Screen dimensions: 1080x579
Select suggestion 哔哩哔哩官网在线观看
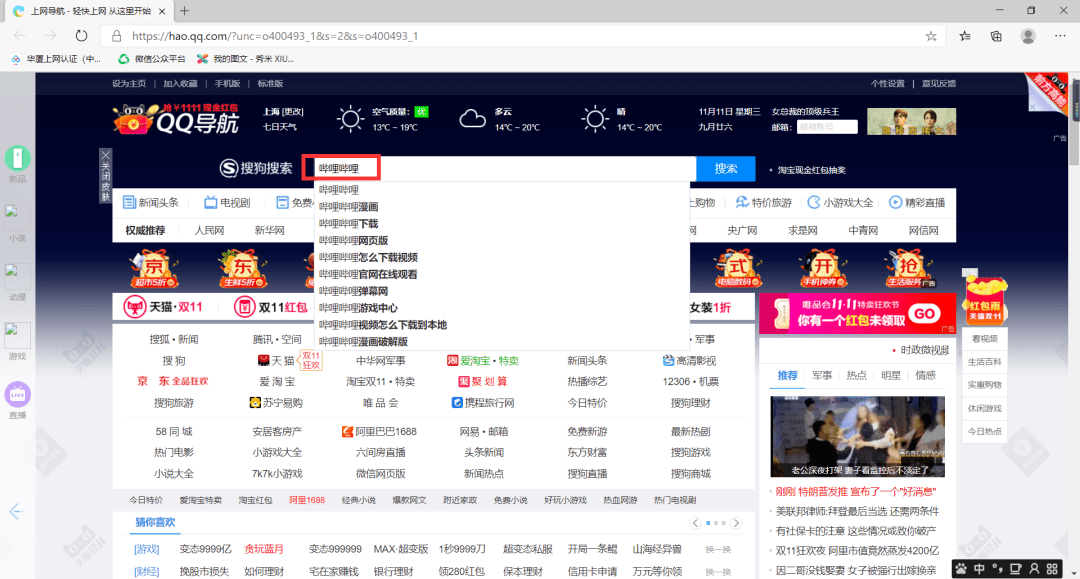(x=368, y=274)
